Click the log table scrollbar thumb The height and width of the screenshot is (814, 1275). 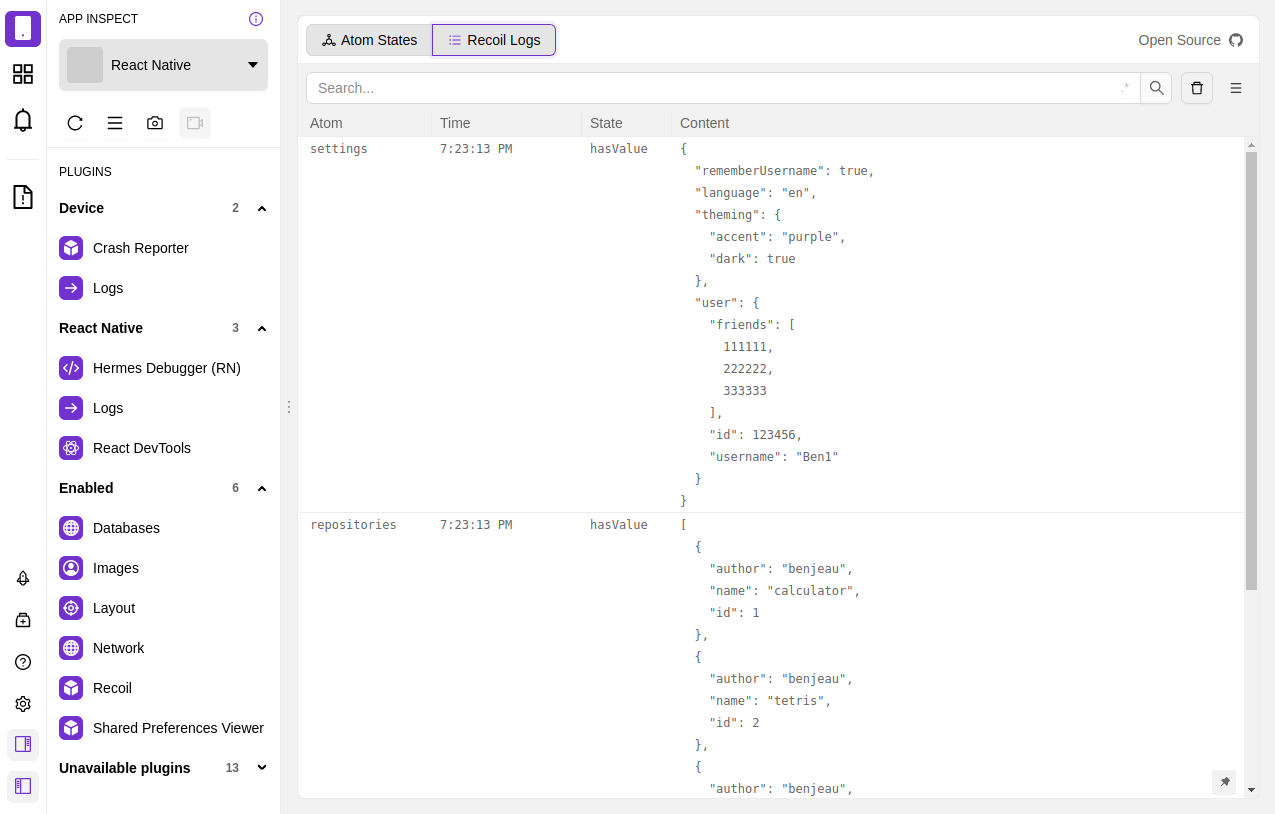click(x=1251, y=371)
